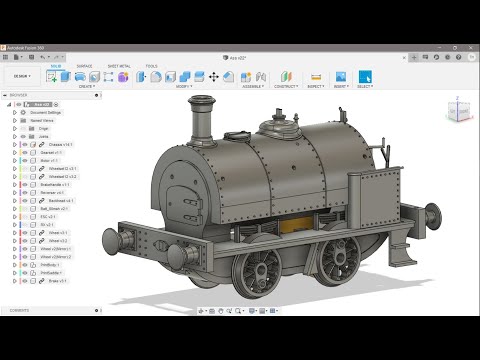Collapse the root assembly tree node
The image size is (480, 360).
point(9,105)
